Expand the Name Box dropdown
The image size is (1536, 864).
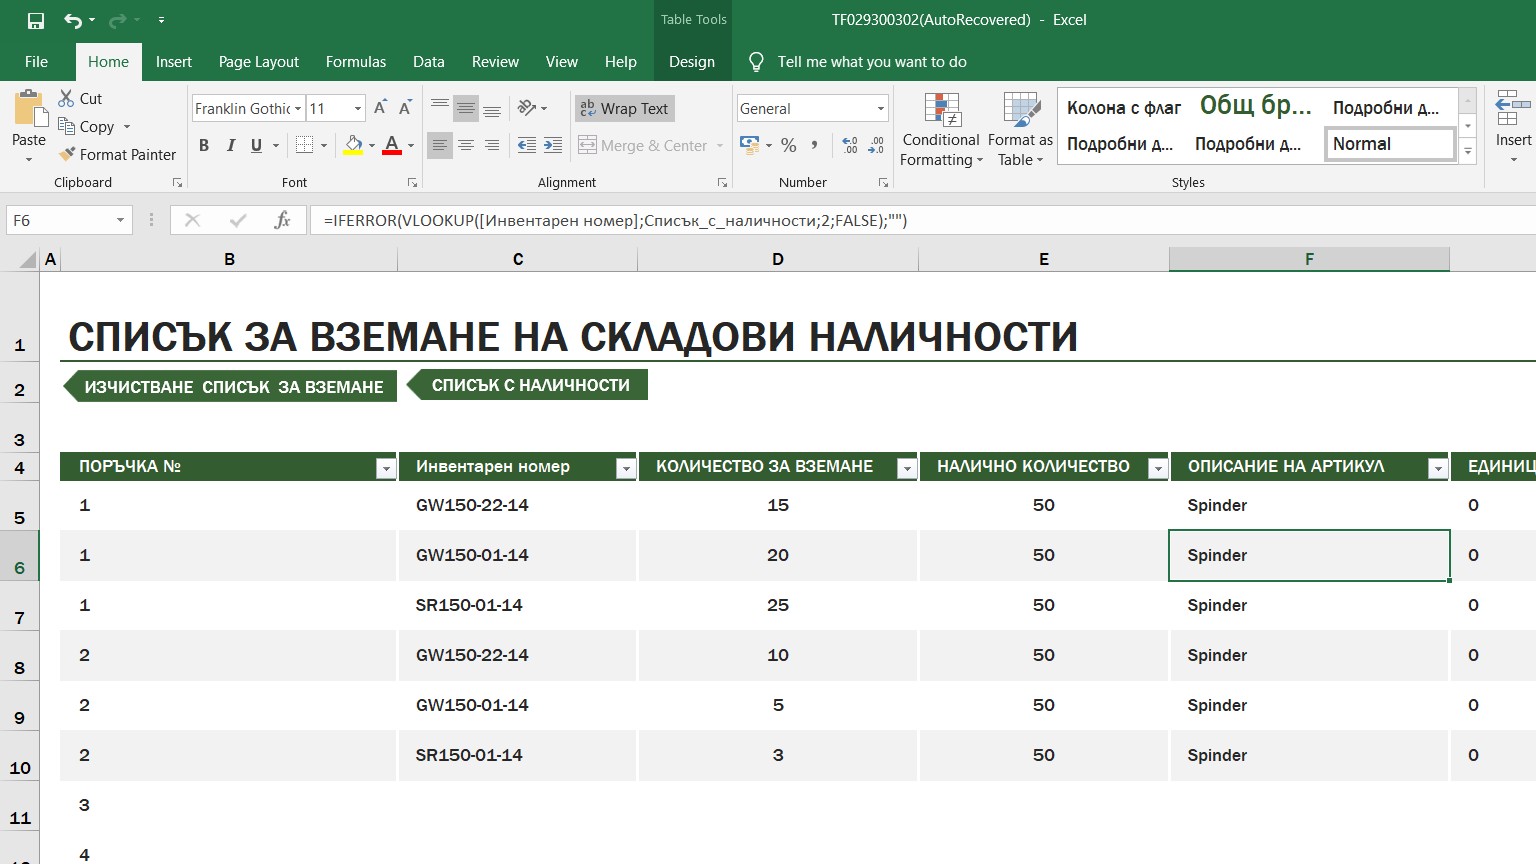coord(120,220)
